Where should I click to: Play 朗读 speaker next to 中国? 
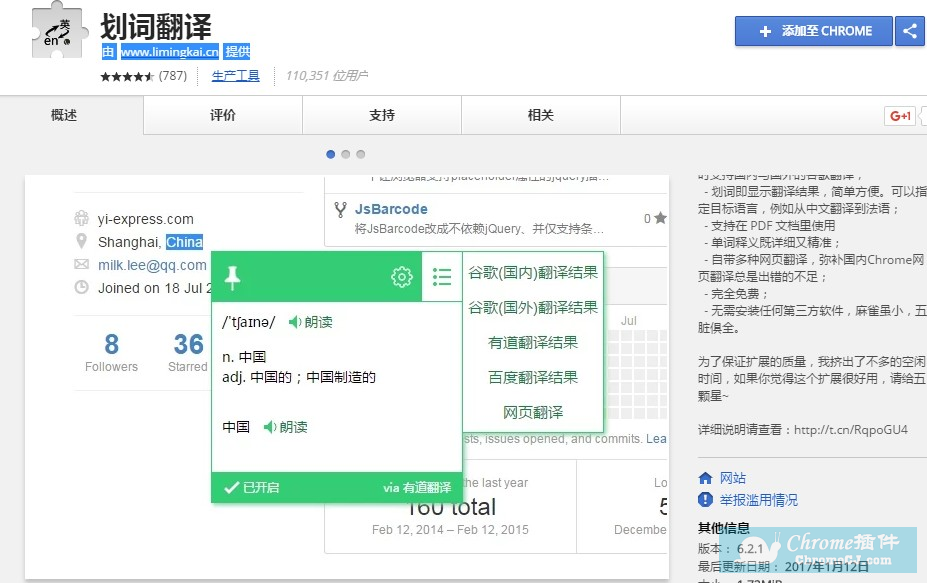286,427
